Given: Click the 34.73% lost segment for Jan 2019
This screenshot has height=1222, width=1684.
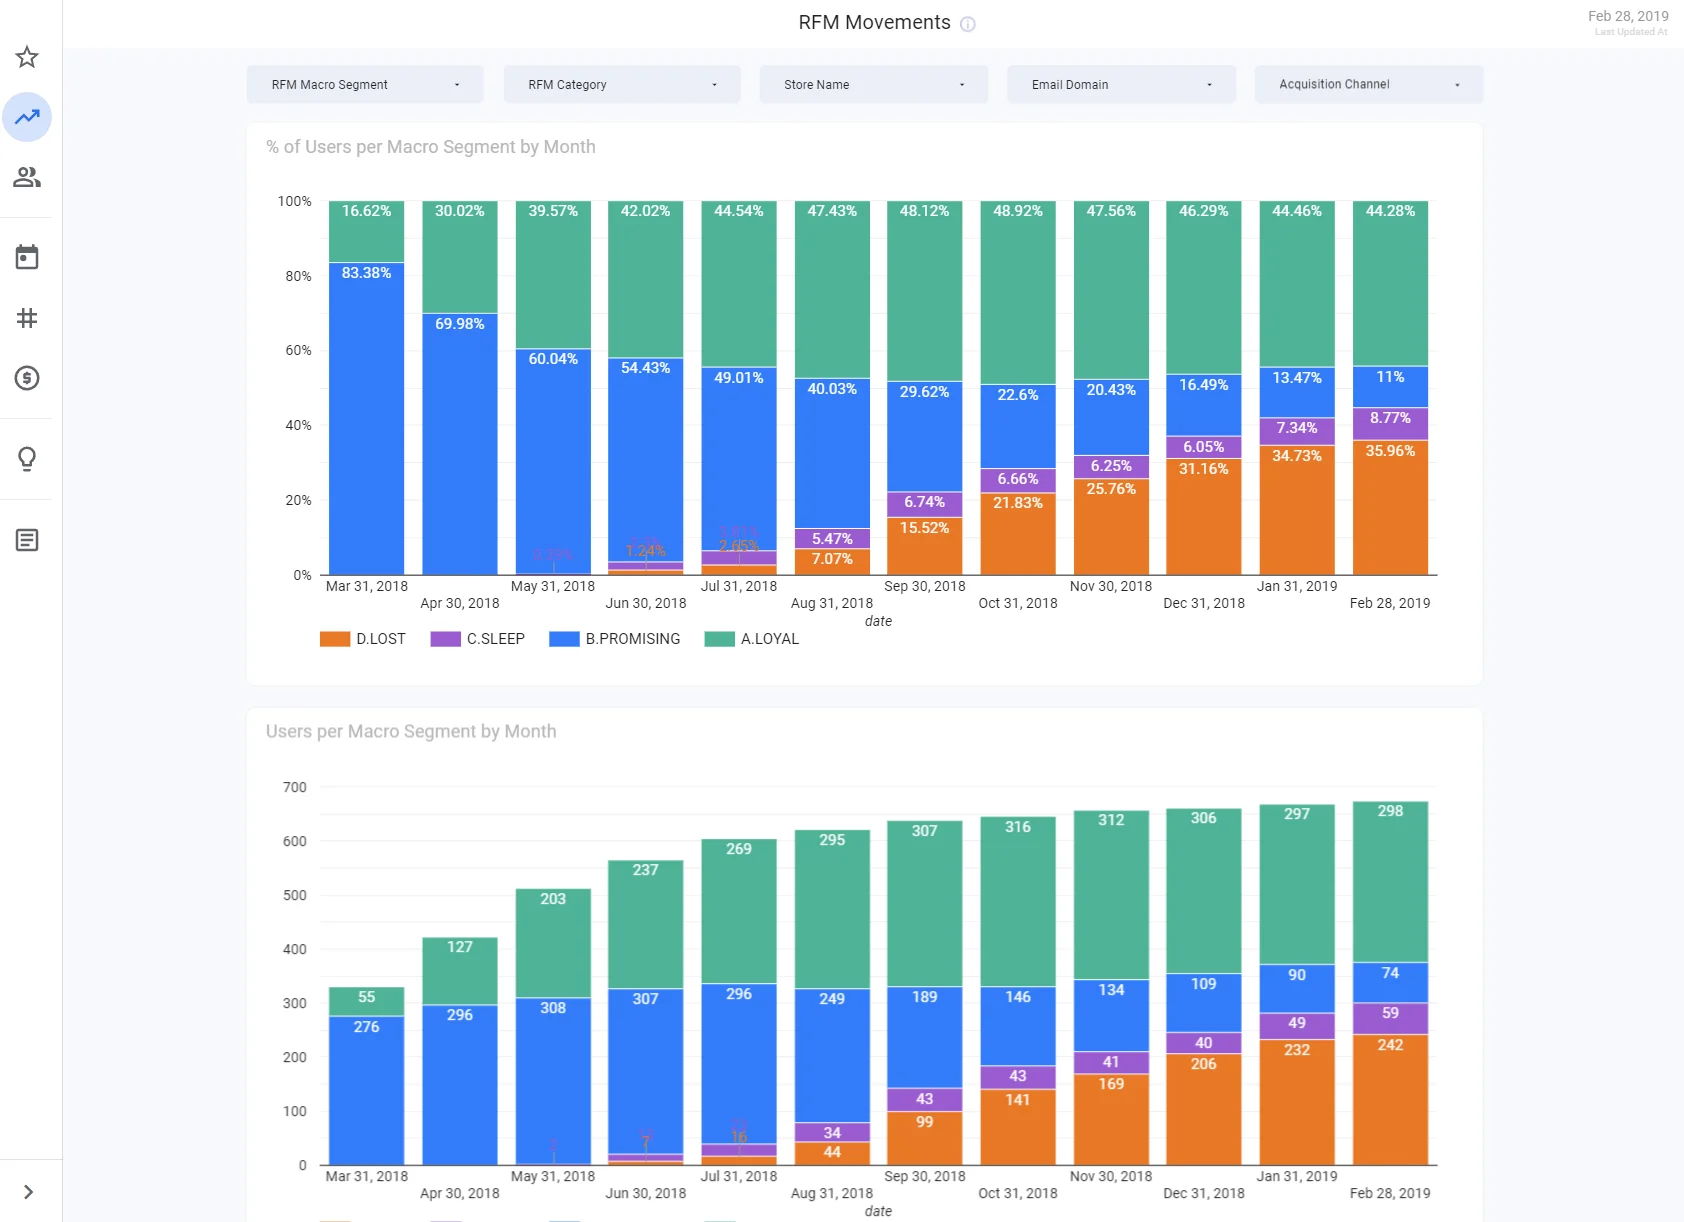Looking at the screenshot, I should pos(1297,510).
